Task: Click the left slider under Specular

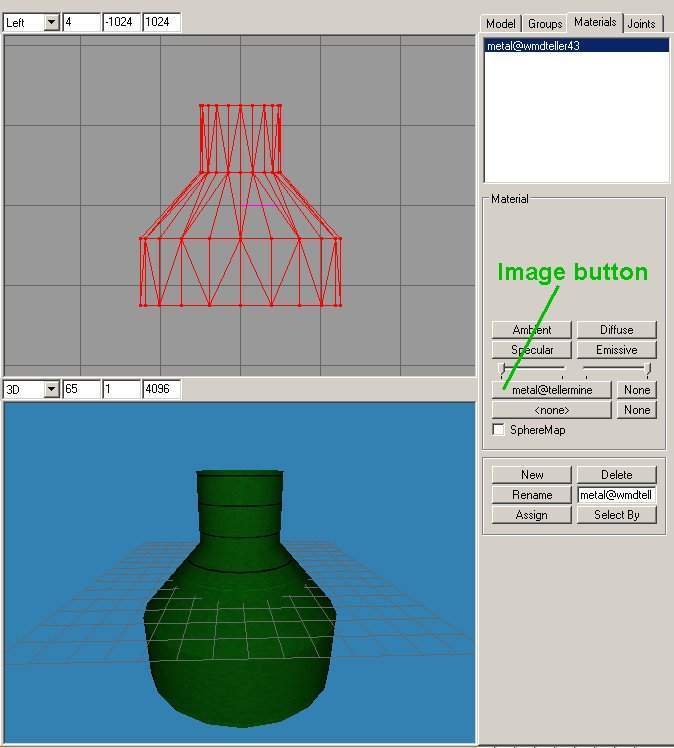Action: pyautogui.click(x=503, y=369)
